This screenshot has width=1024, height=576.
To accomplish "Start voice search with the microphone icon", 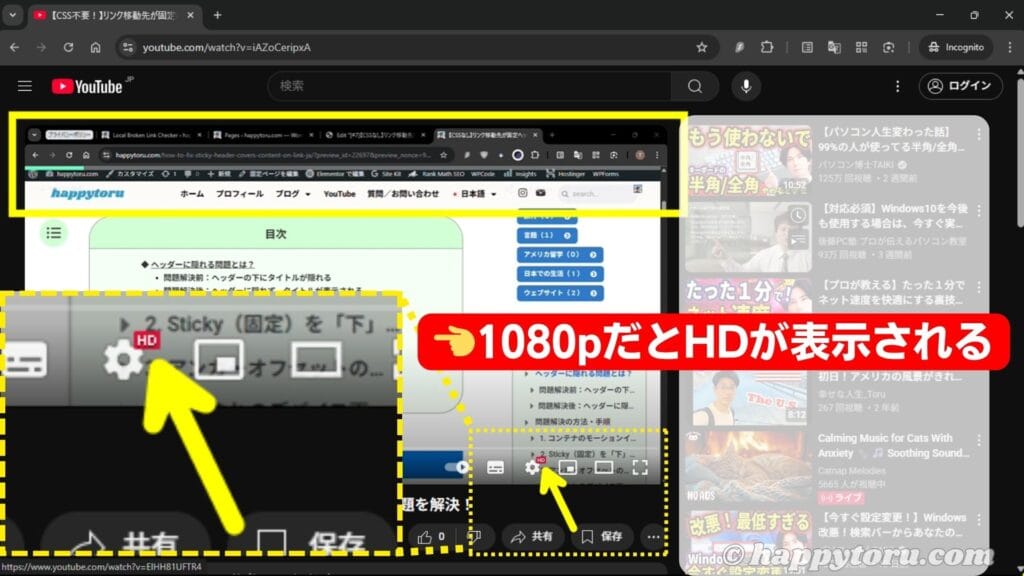I will (x=746, y=86).
